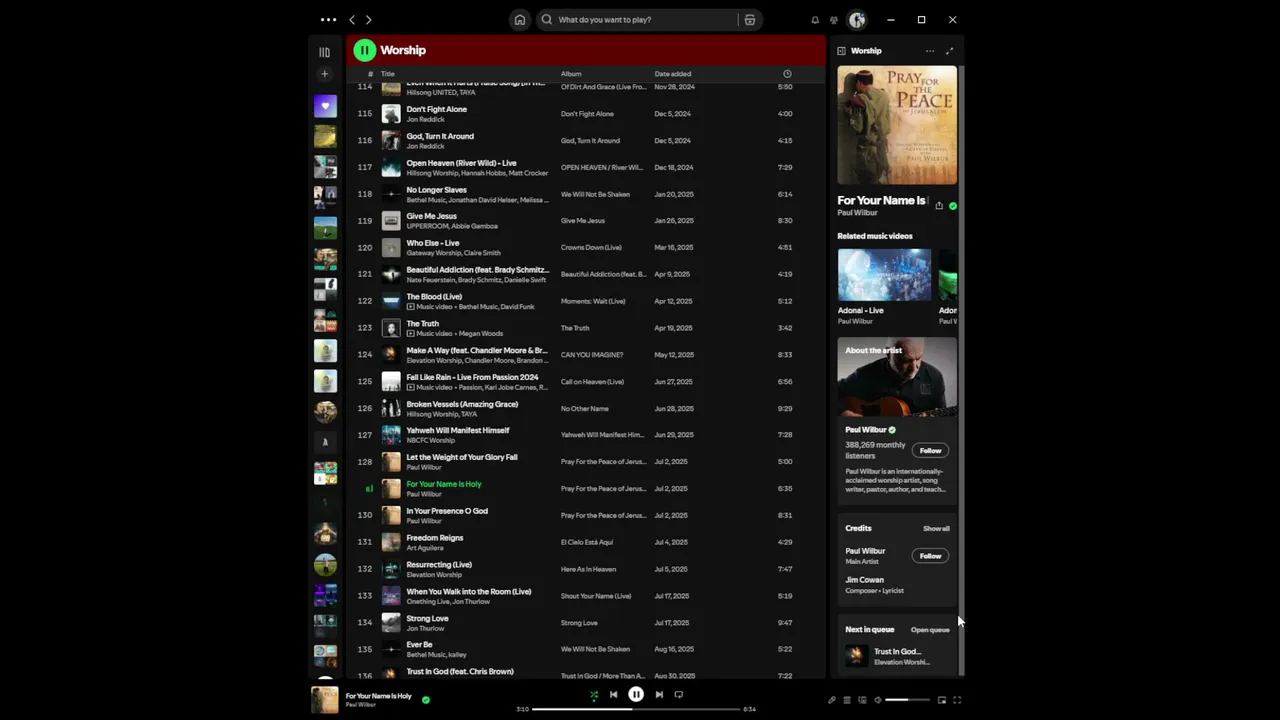
Task: Open more options in Worship panel
Action: pyautogui.click(x=930, y=51)
